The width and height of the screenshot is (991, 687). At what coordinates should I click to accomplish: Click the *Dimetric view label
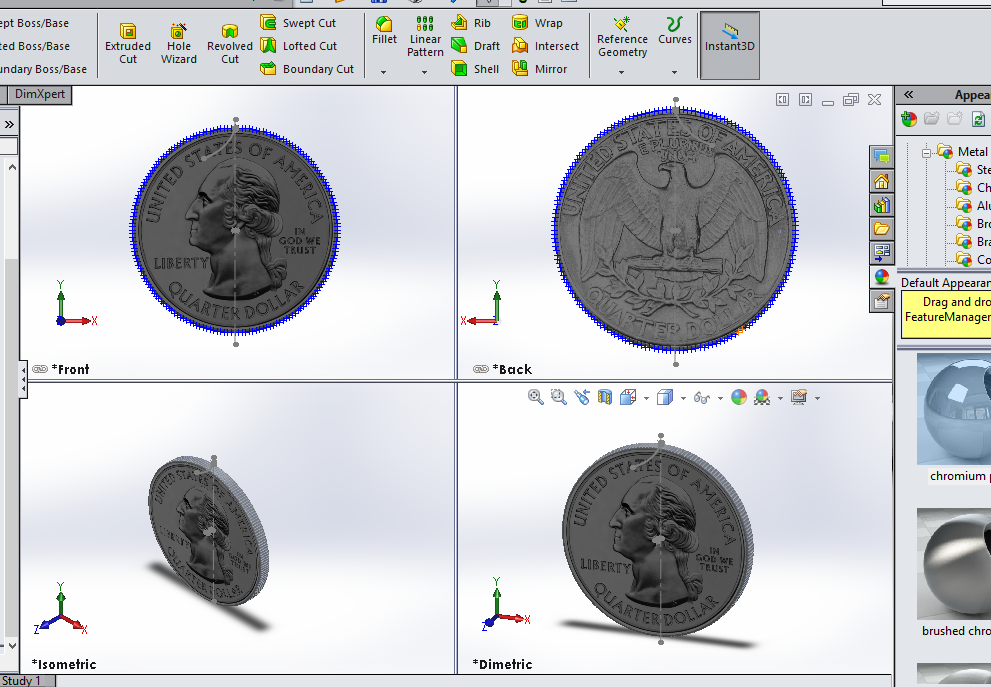point(502,664)
